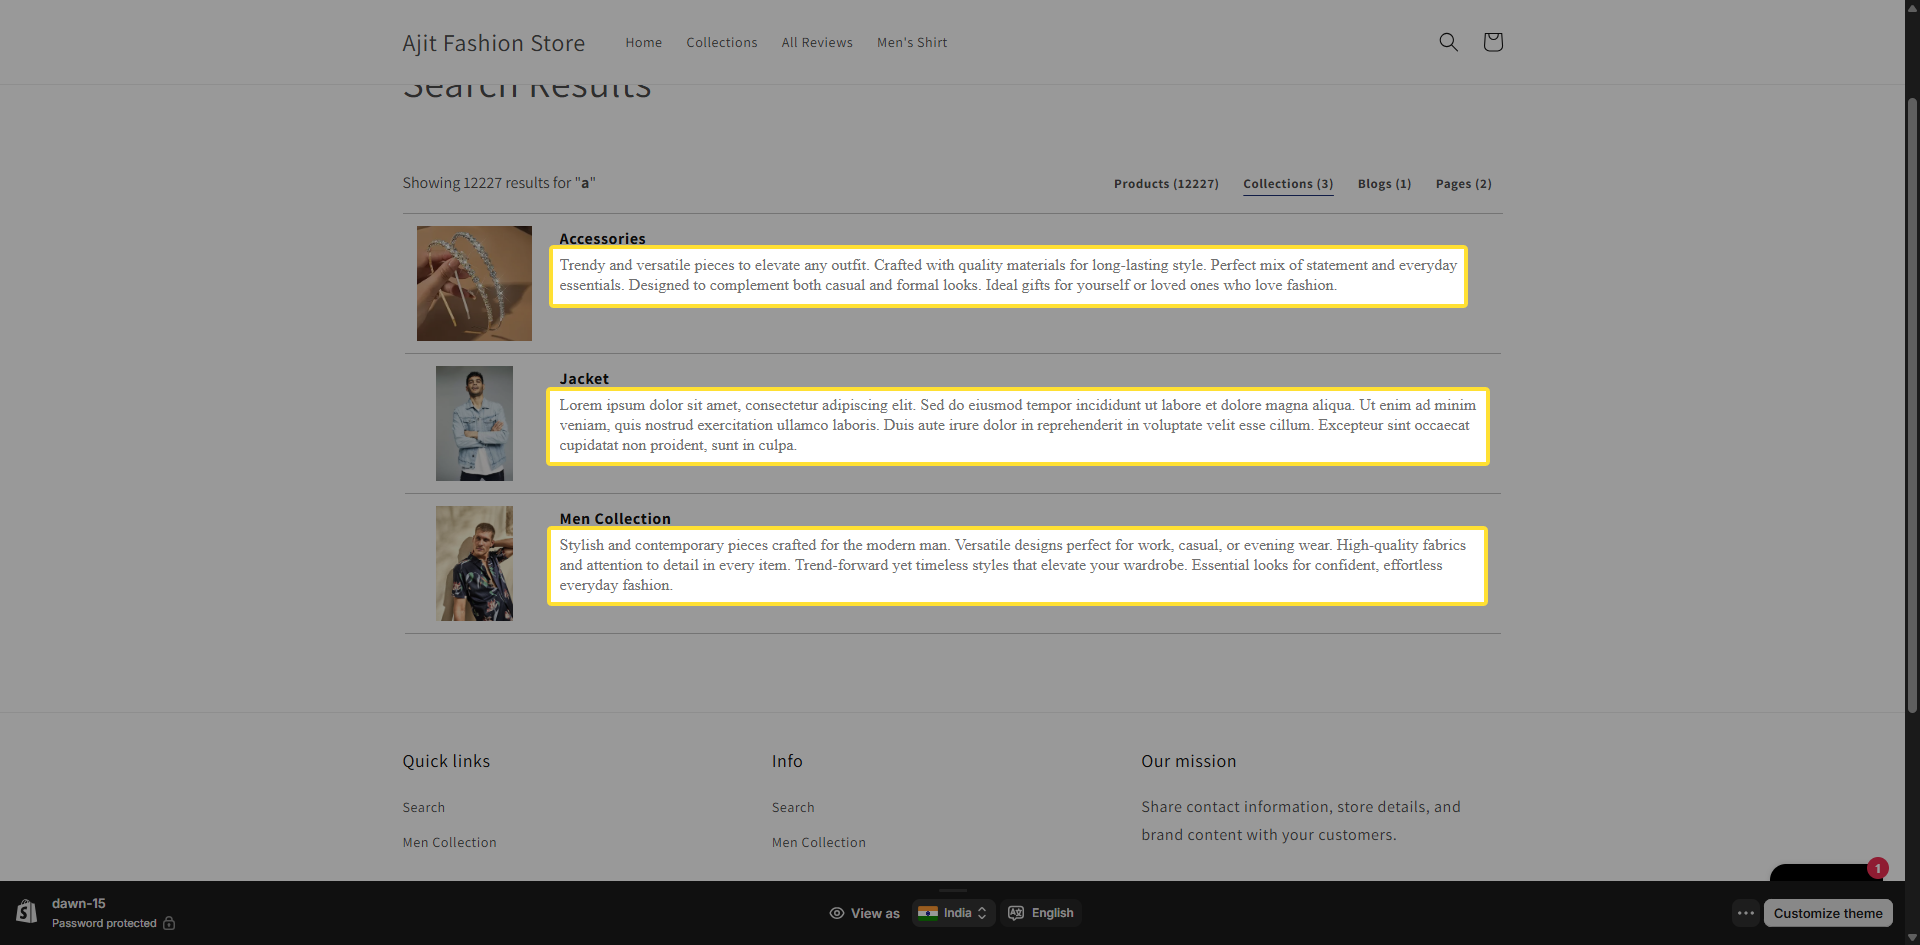
Task: Open the Accessories collection thumbnail
Action: (x=474, y=283)
